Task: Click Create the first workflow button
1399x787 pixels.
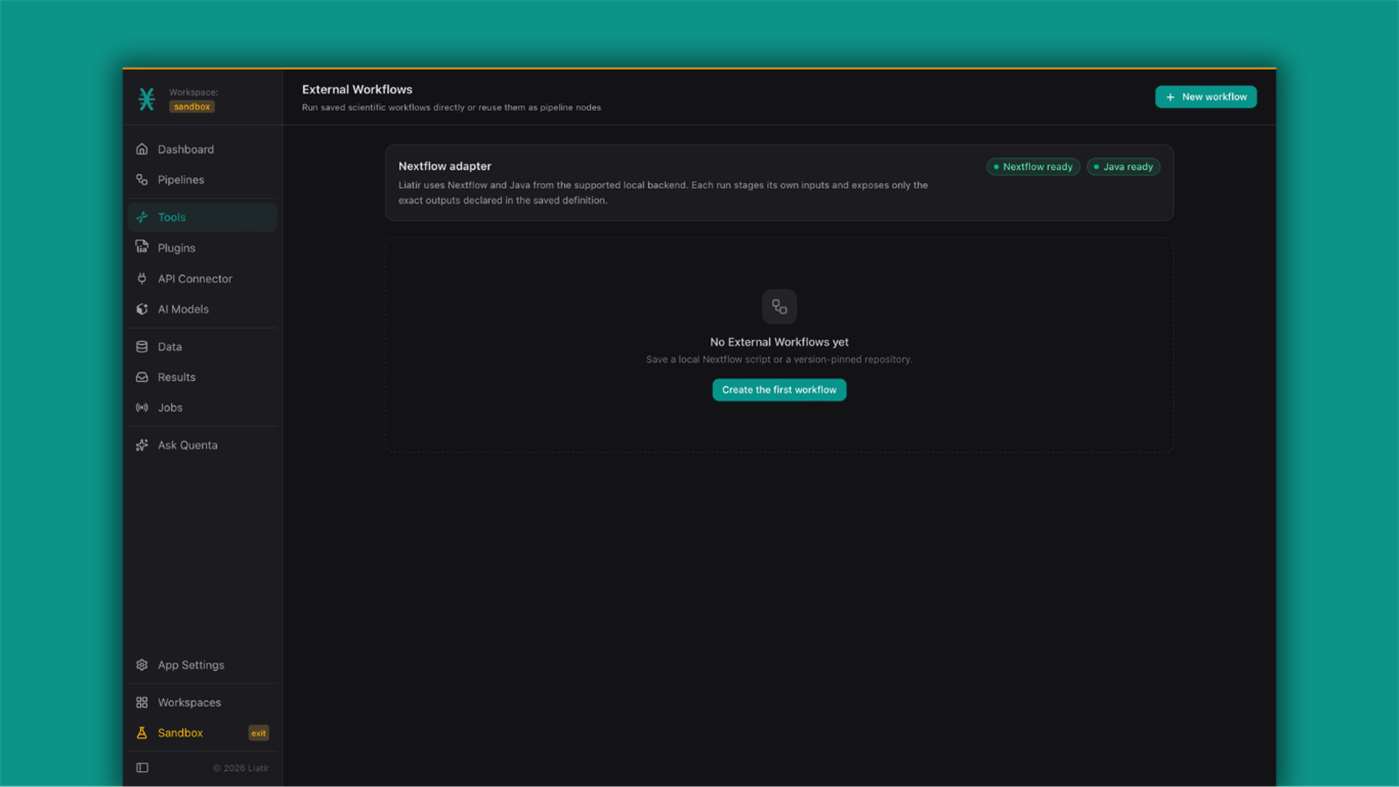Action: pos(779,390)
